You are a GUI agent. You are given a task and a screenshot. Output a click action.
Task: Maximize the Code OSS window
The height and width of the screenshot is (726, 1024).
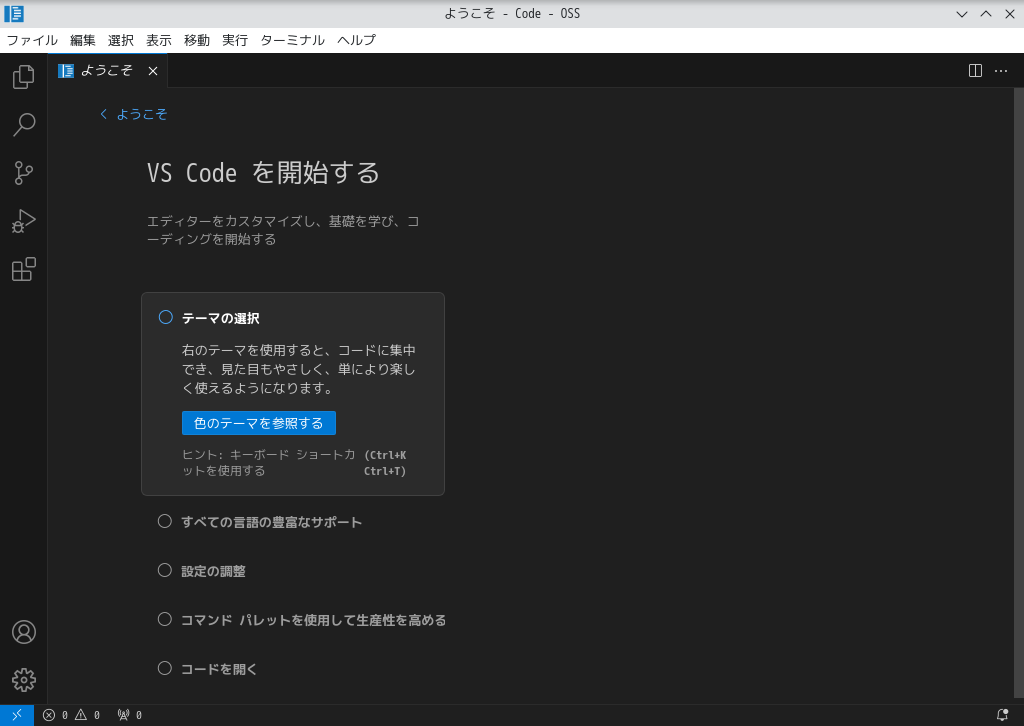pyautogui.click(x=985, y=14)
